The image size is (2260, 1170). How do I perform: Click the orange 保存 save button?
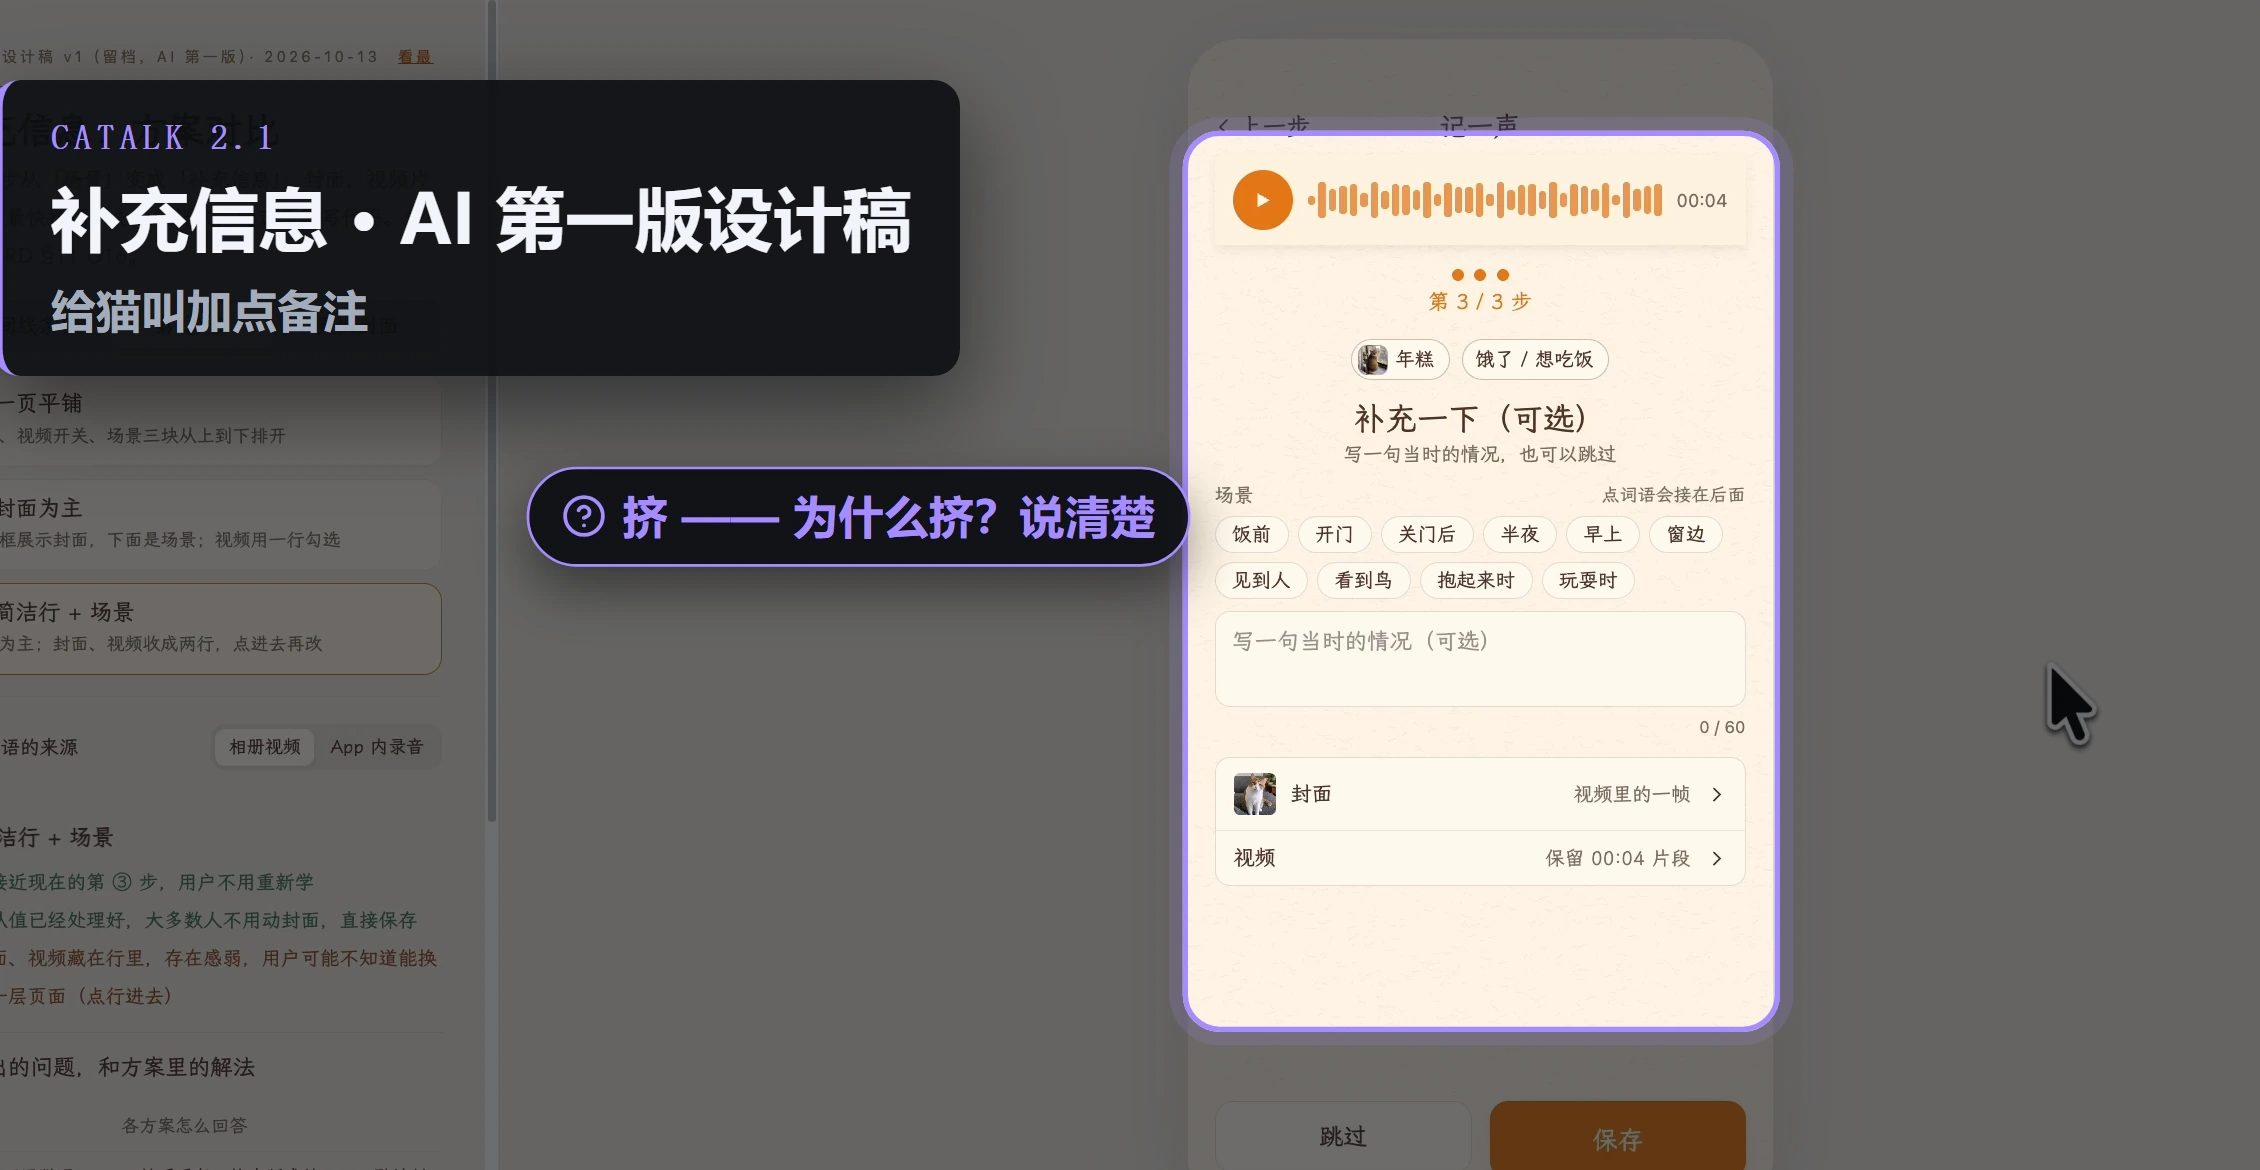click(1618, 1138)
